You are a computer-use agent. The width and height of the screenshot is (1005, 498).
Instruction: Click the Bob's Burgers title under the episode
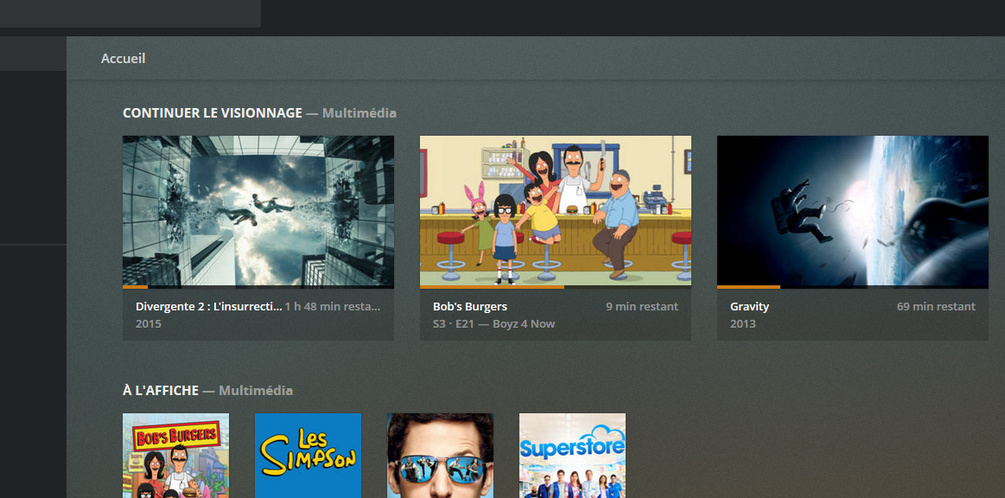(x=470, y=306)
